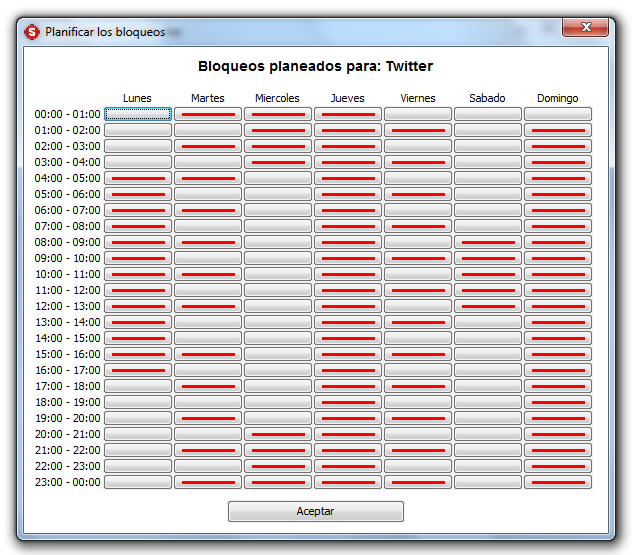
Task: Disable Domingo 18:00 - 19:00 block
Action: [x=558, y=402]
